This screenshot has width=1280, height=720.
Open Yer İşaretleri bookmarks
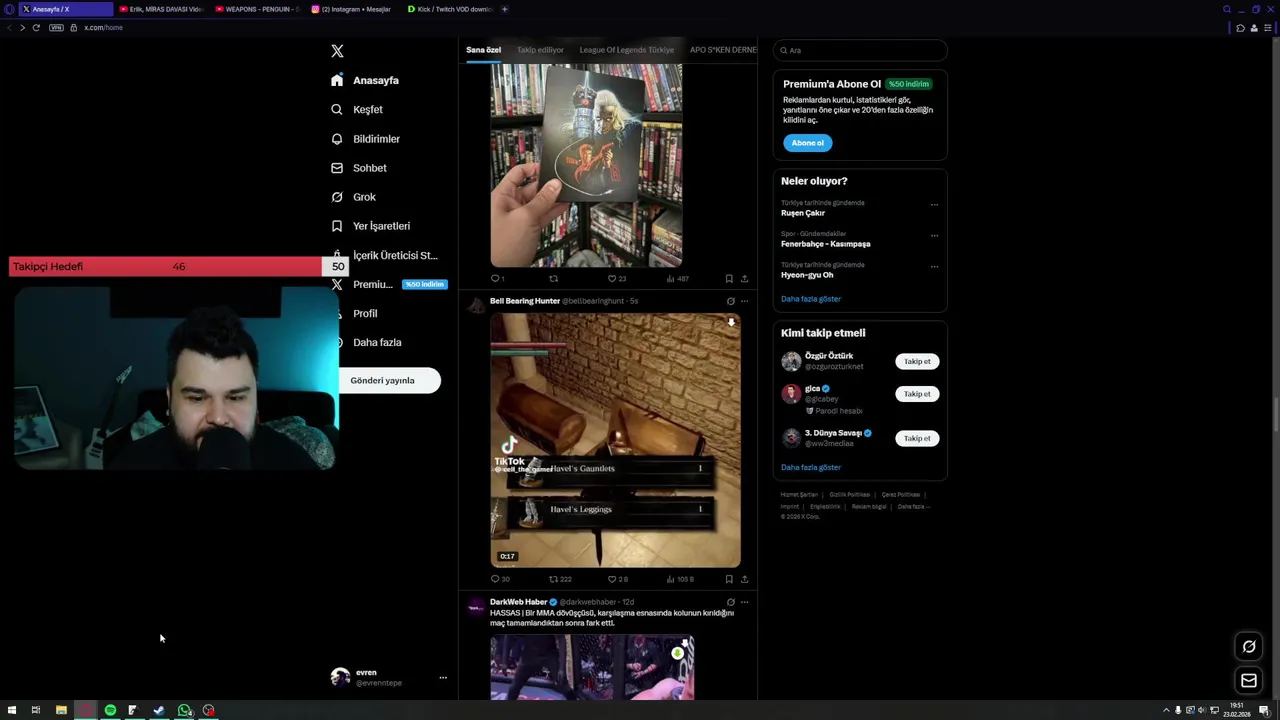370,226
